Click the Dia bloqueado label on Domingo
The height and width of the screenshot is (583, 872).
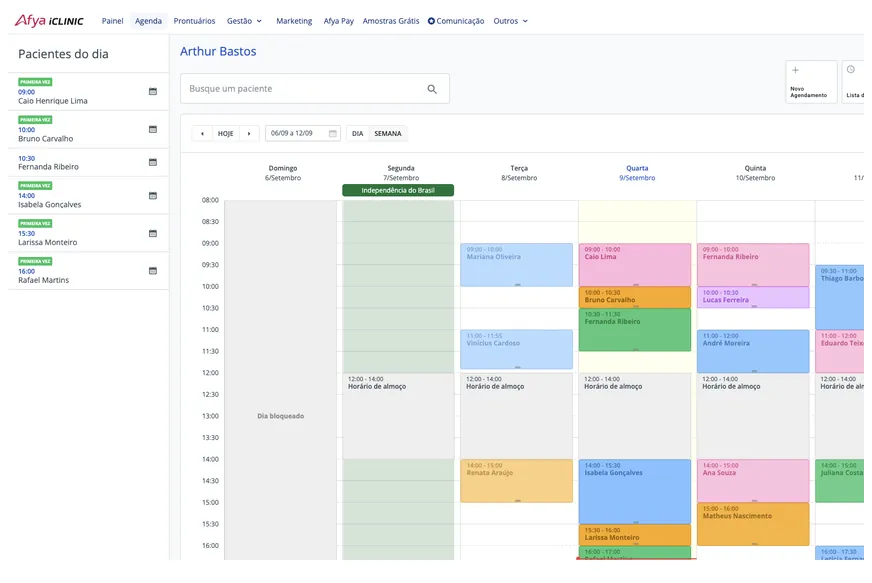coord(280,416)
